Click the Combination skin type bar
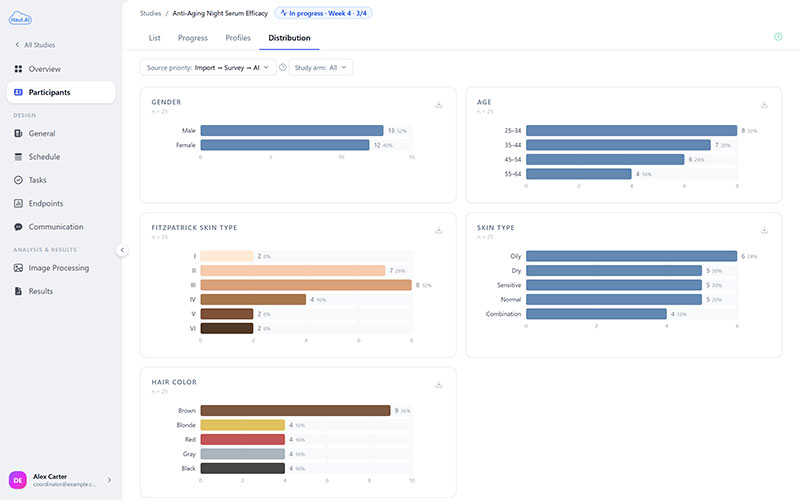The width and height of the screenshot is (800, 500). (x=596, y=314)
